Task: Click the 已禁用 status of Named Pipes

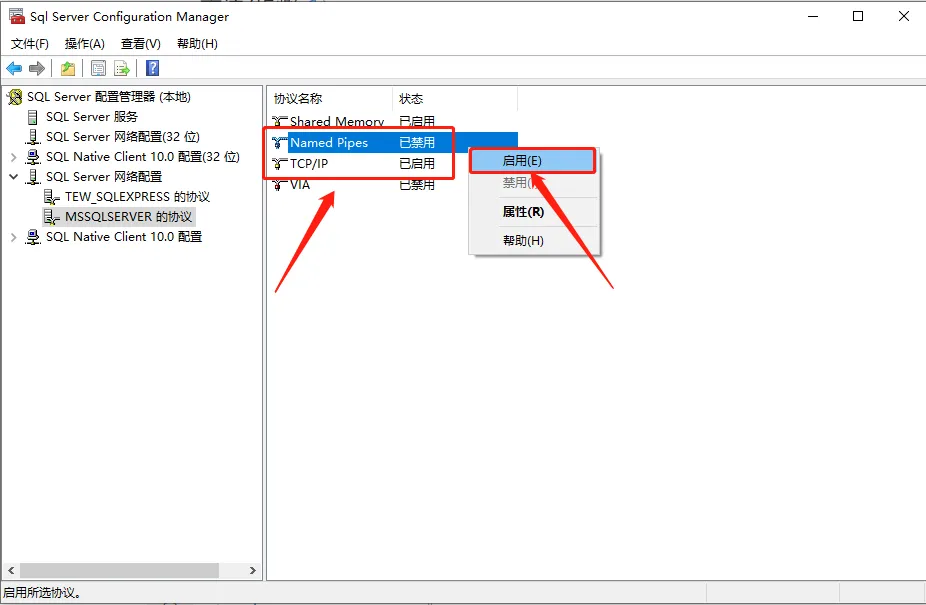Action: 417,142
